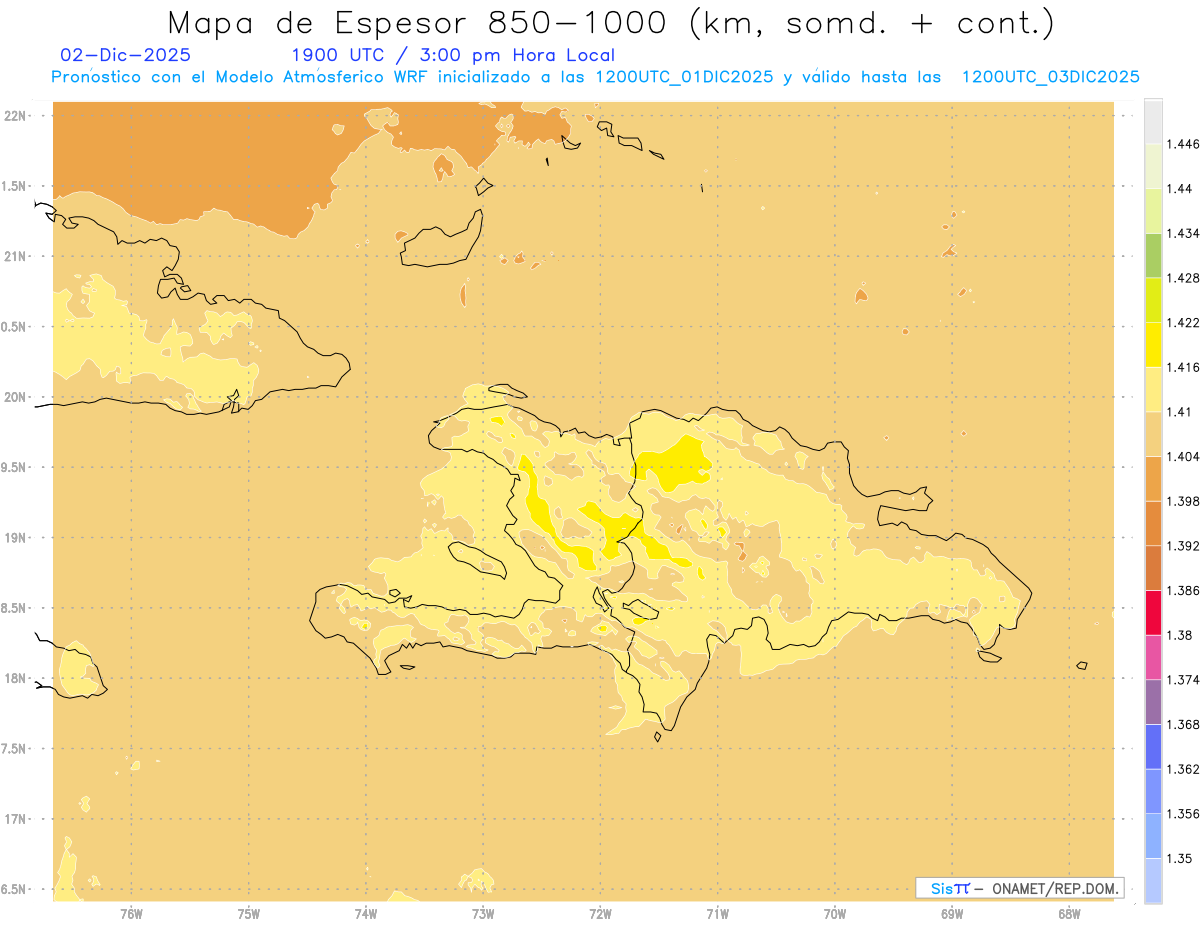Click the legend value '1.434'

click(1182, 233)
